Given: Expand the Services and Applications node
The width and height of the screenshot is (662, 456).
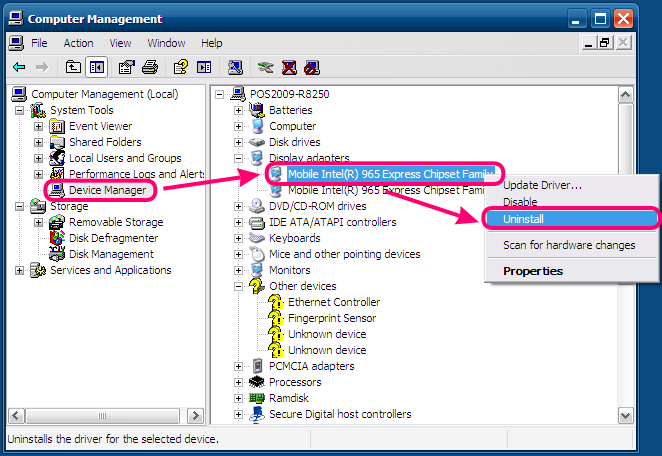Looking at the screenshot, I should click(20, 270).
